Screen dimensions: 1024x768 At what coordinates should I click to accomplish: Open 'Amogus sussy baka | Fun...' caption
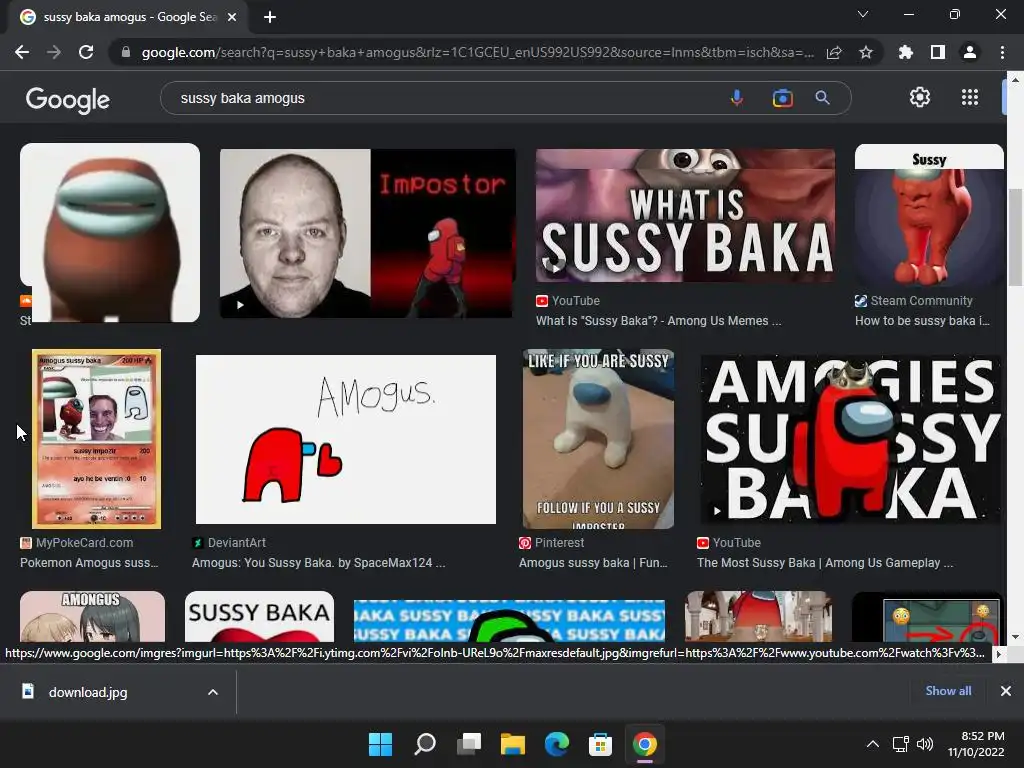(593, 562)
